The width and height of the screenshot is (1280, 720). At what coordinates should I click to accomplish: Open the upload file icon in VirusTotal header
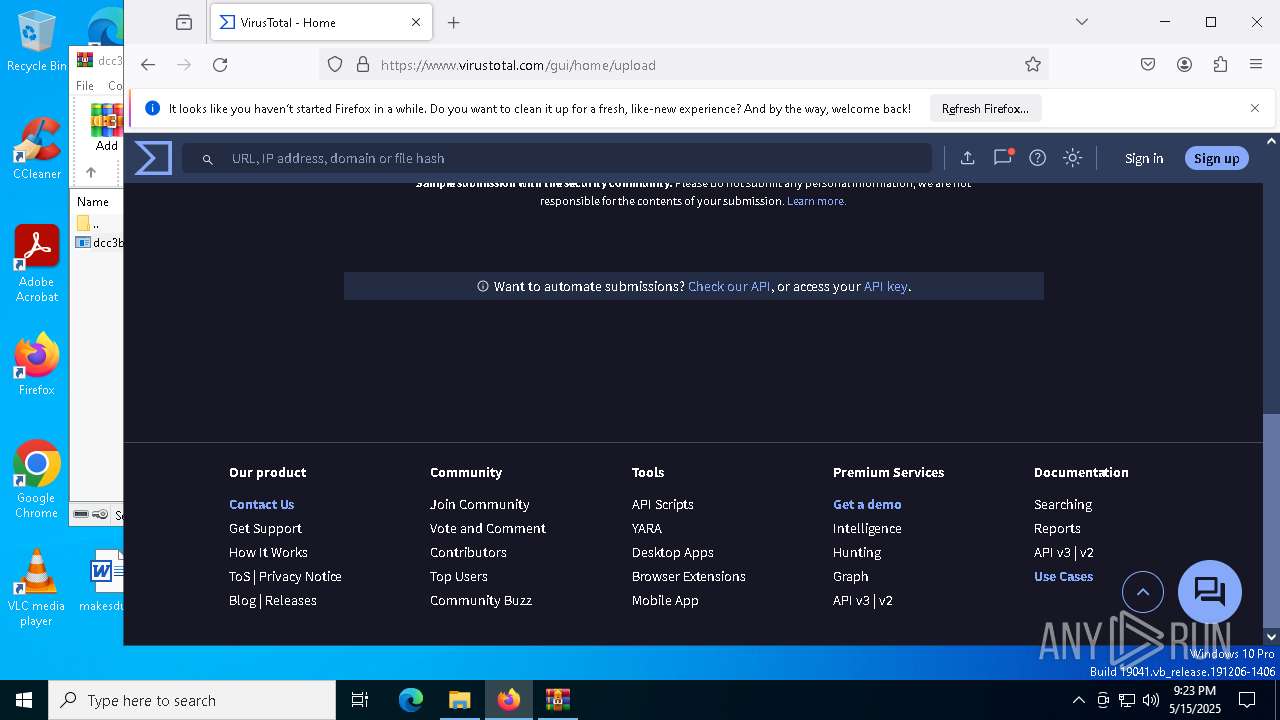967,158
